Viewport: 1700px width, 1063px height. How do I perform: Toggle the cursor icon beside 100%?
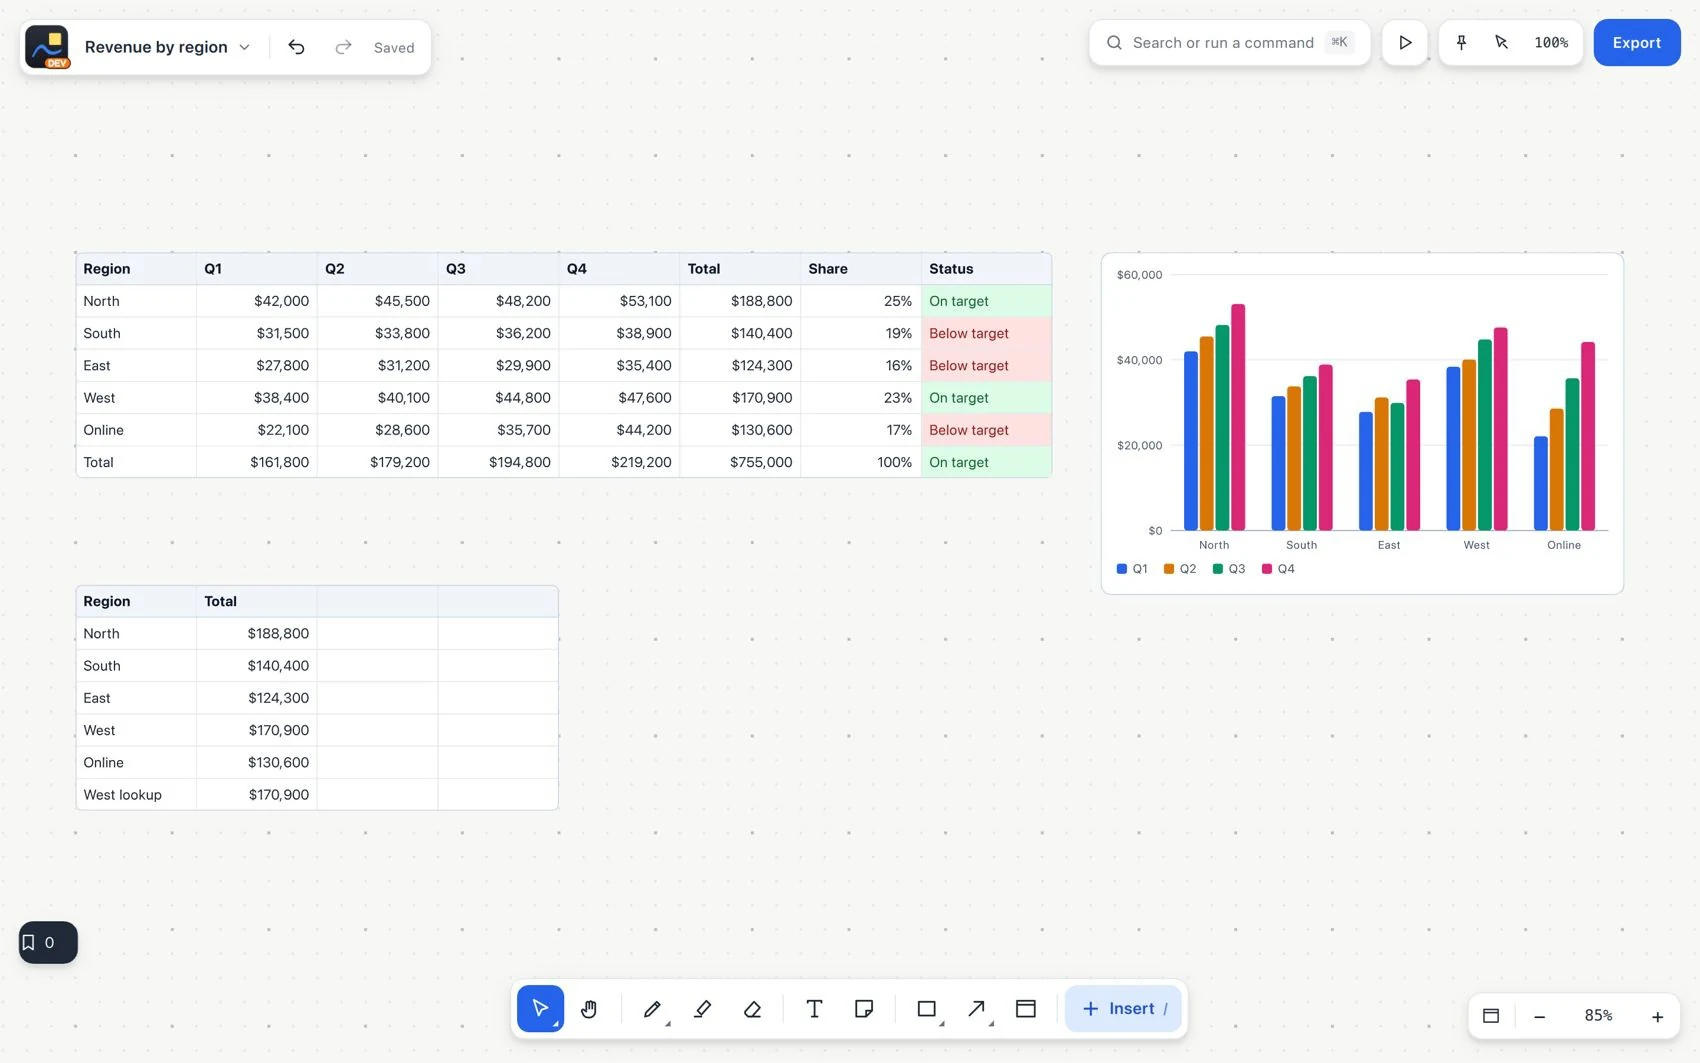click(1501, 42)
